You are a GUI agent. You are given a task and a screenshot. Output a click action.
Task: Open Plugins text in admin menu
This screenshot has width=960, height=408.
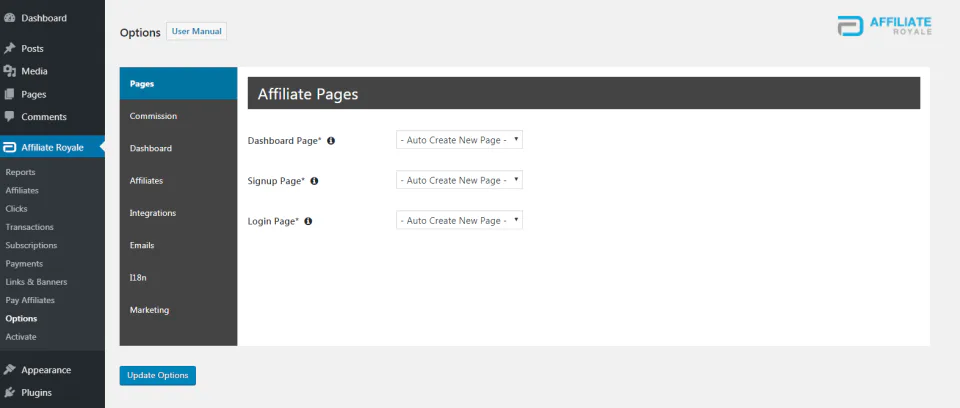37,393
